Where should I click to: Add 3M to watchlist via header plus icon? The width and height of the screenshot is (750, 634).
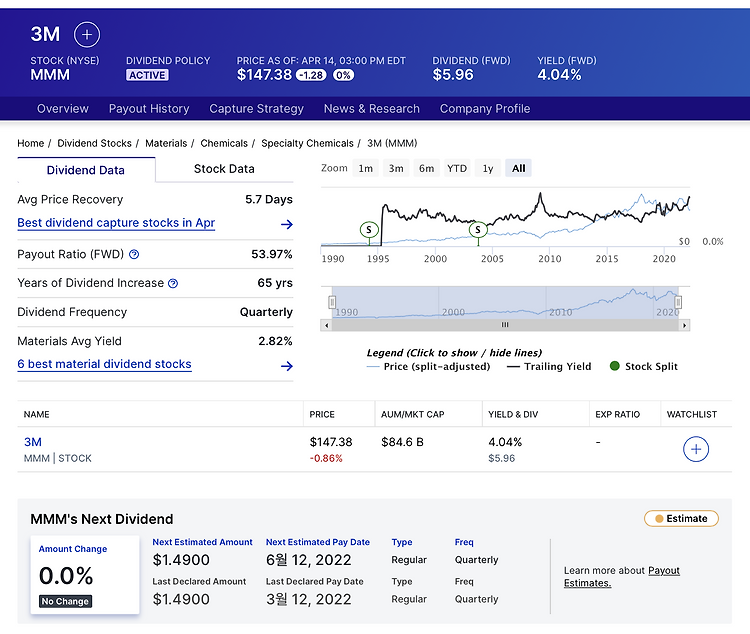click(x=87, y=34)
